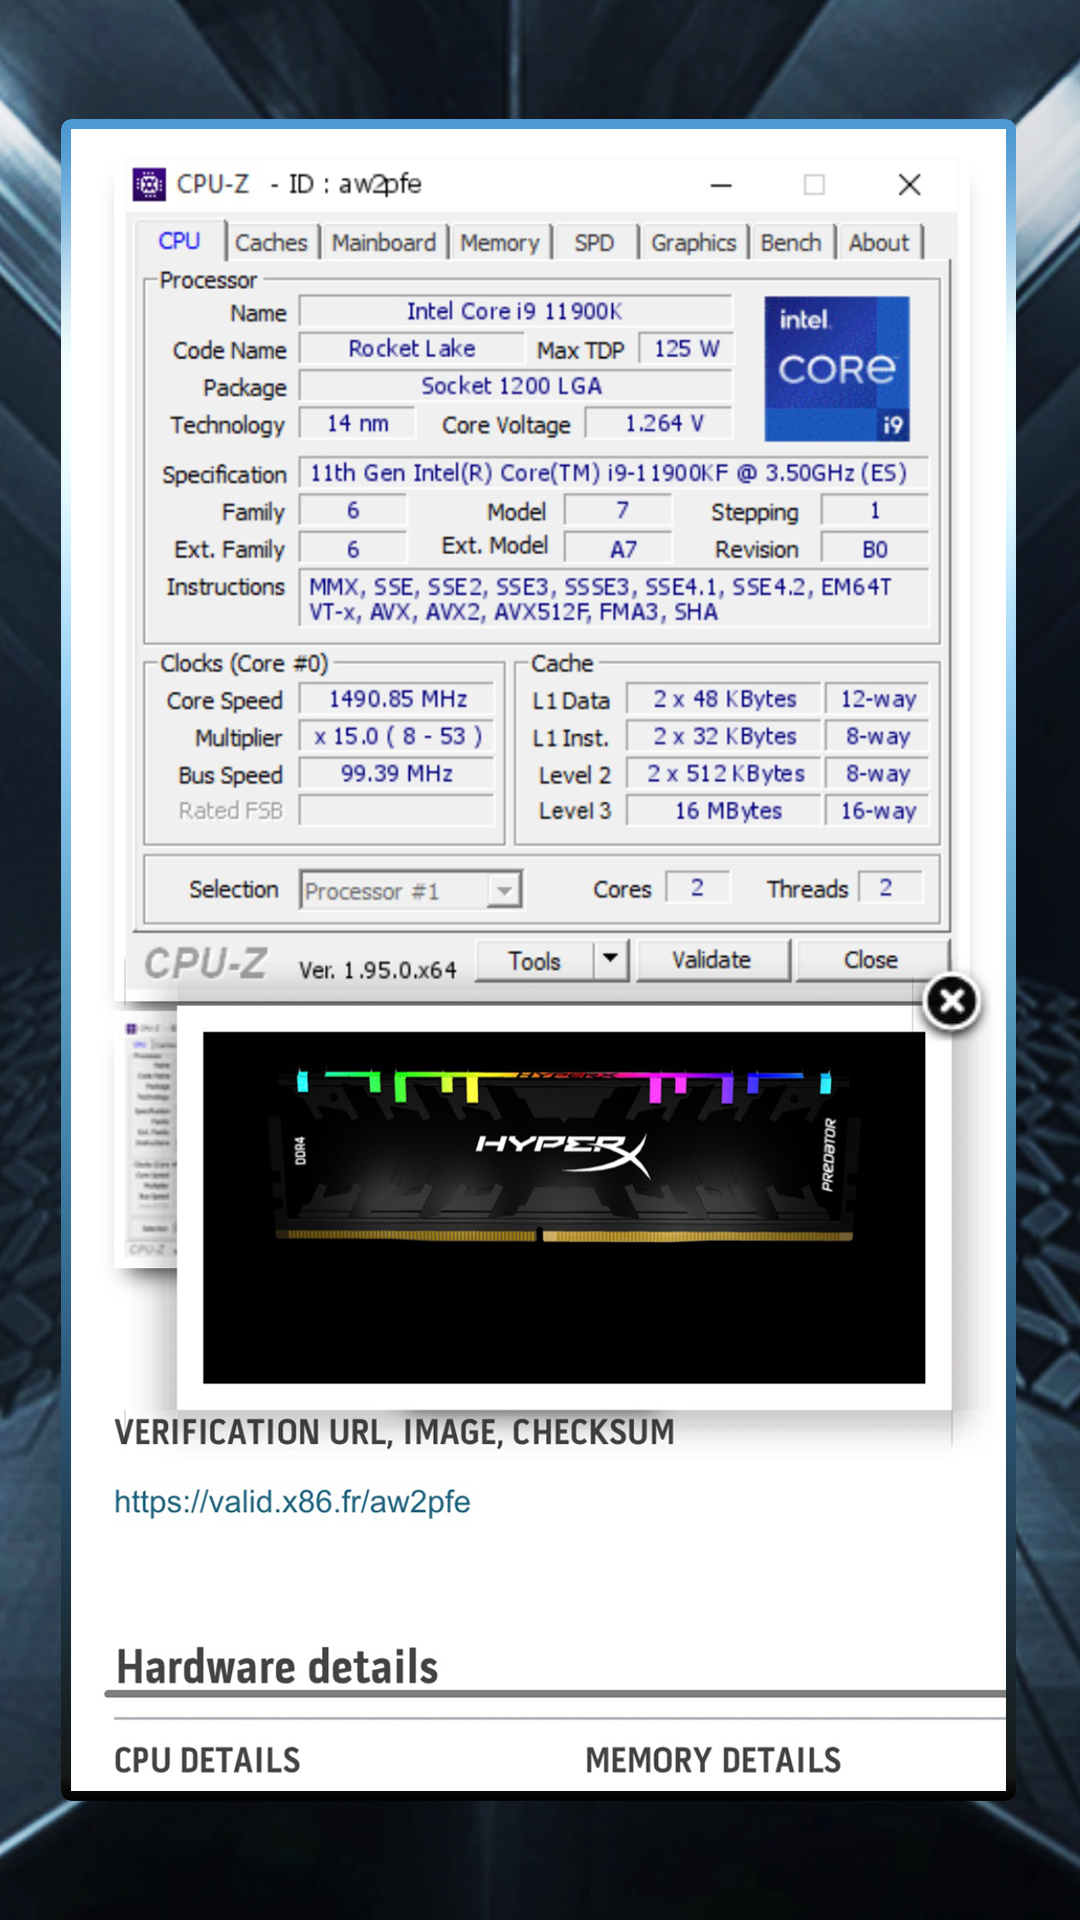The image size is (1080, 1920).
Task: Open the valid.x86.fr/aw2pfe verification link
Action: (292, 1501)
